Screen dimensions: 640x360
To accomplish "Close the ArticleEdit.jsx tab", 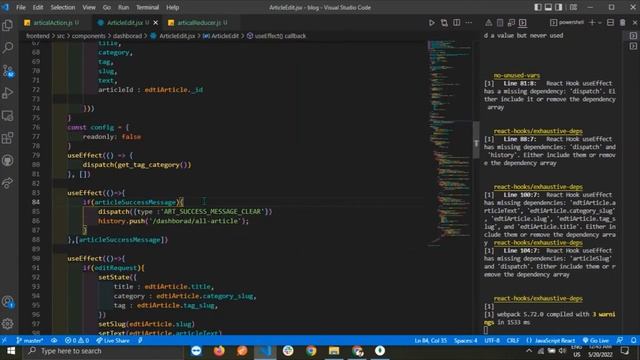I will (156, 23).
